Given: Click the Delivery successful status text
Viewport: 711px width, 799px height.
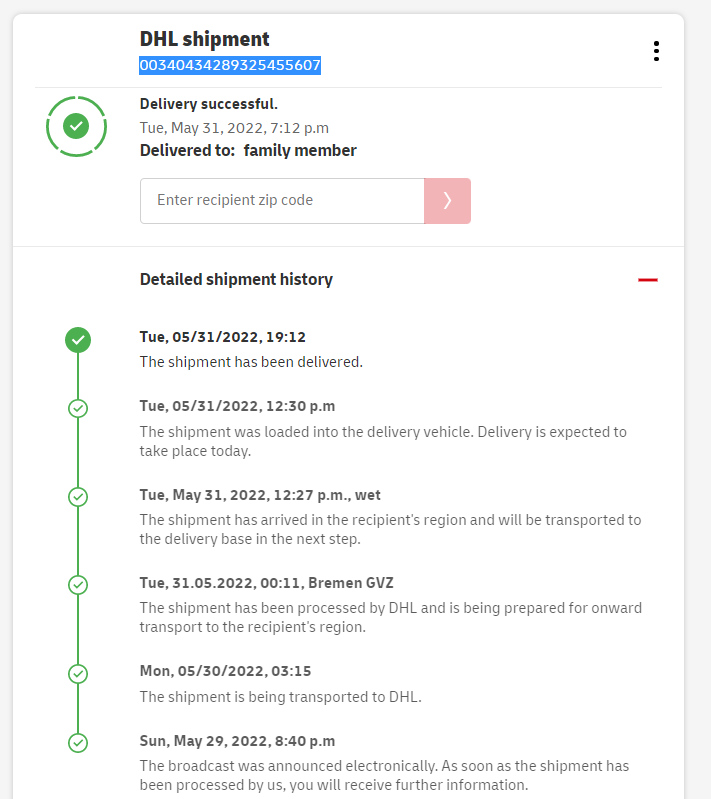Looking at the screenshot, I should (209, 104).
